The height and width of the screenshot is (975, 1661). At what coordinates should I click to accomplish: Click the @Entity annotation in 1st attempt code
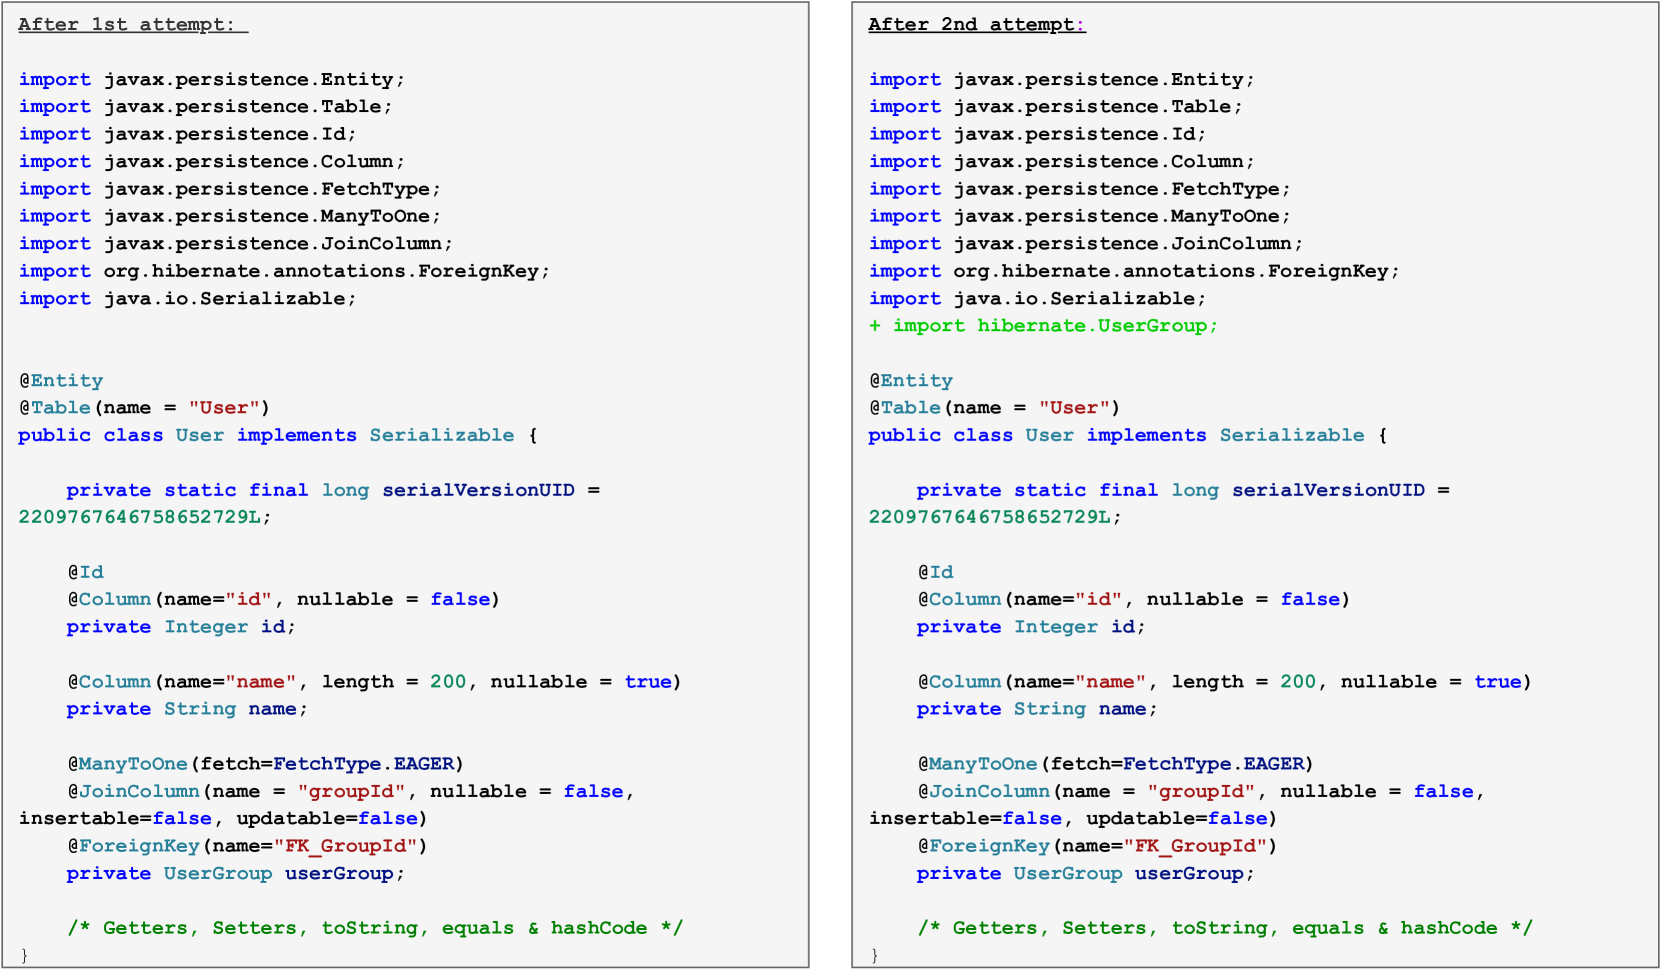61,380
